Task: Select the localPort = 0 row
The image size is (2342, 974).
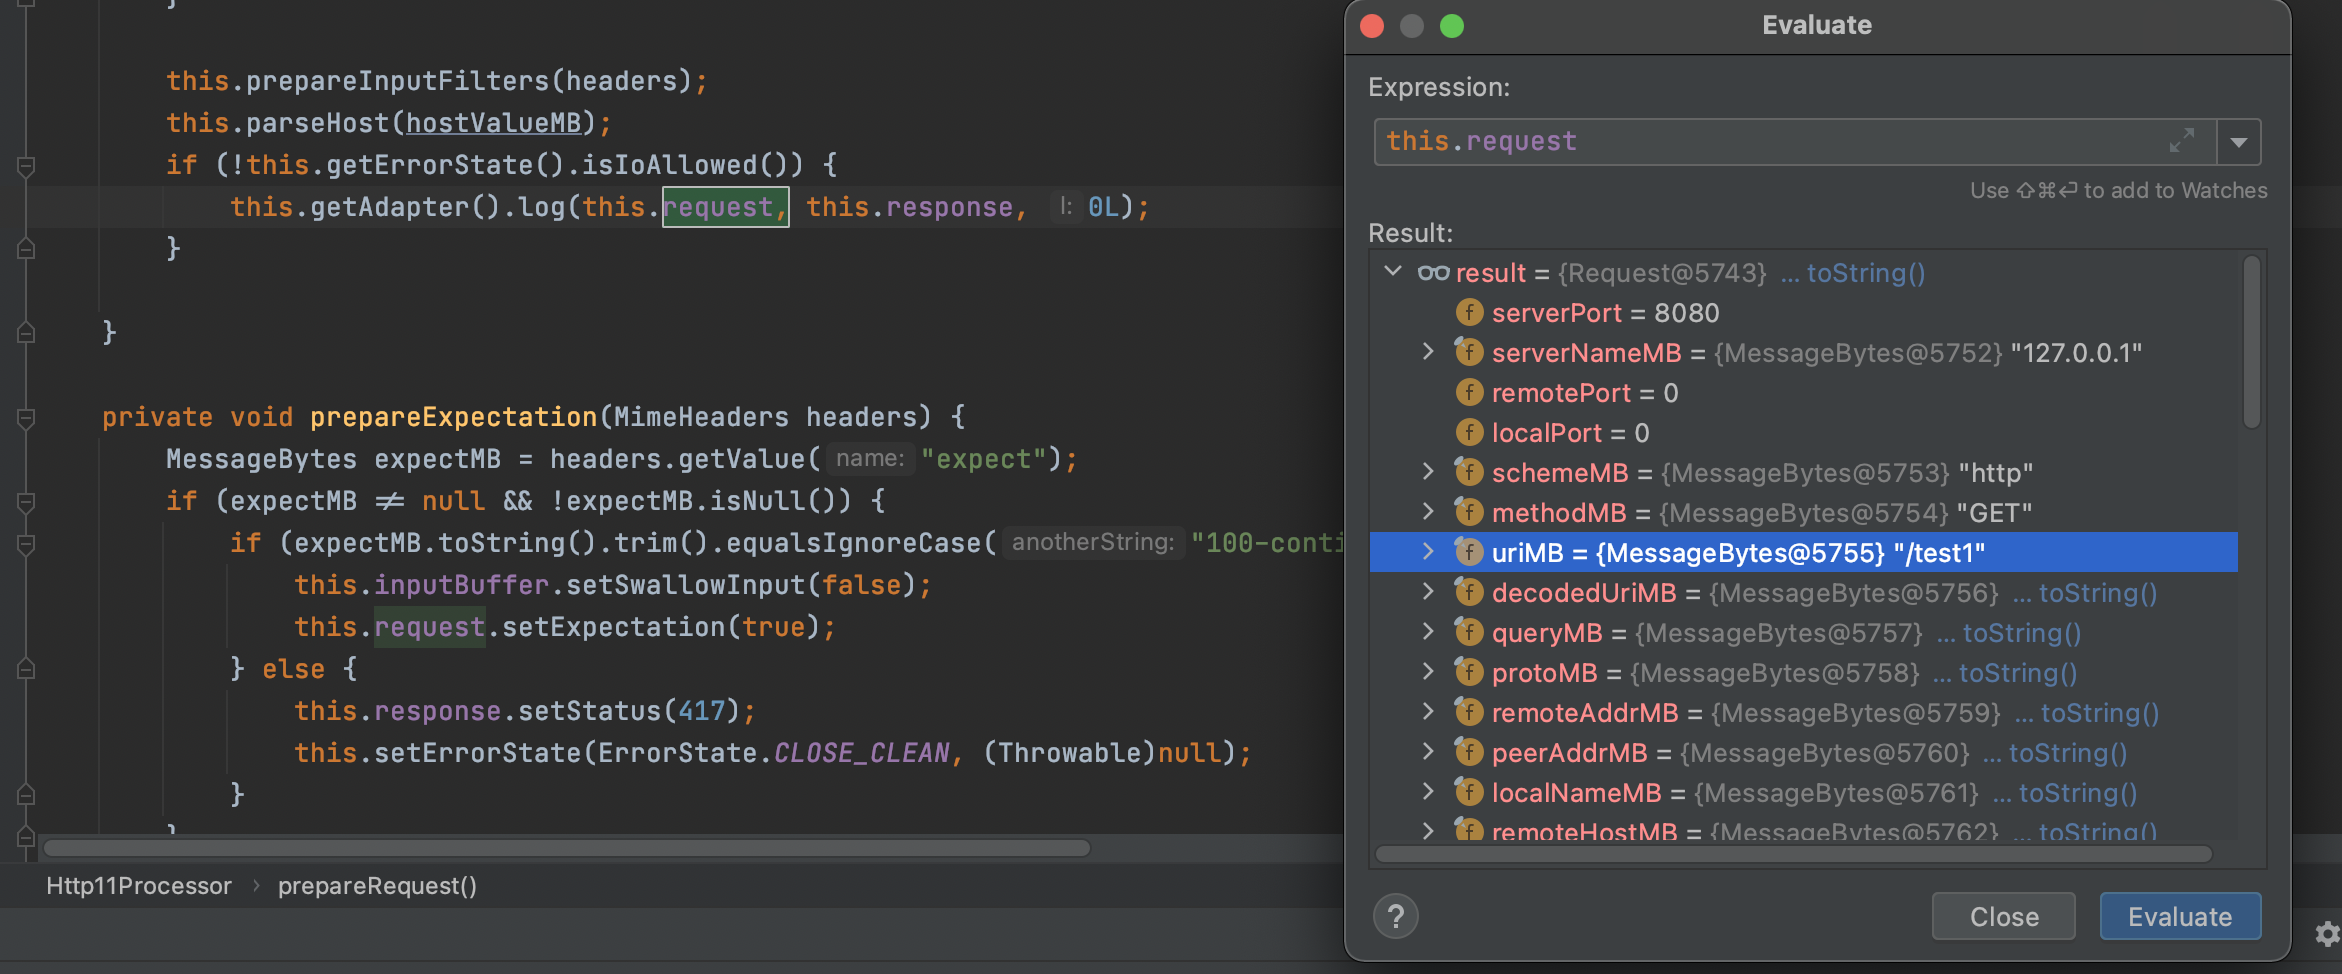Action: pos(1804,433)
